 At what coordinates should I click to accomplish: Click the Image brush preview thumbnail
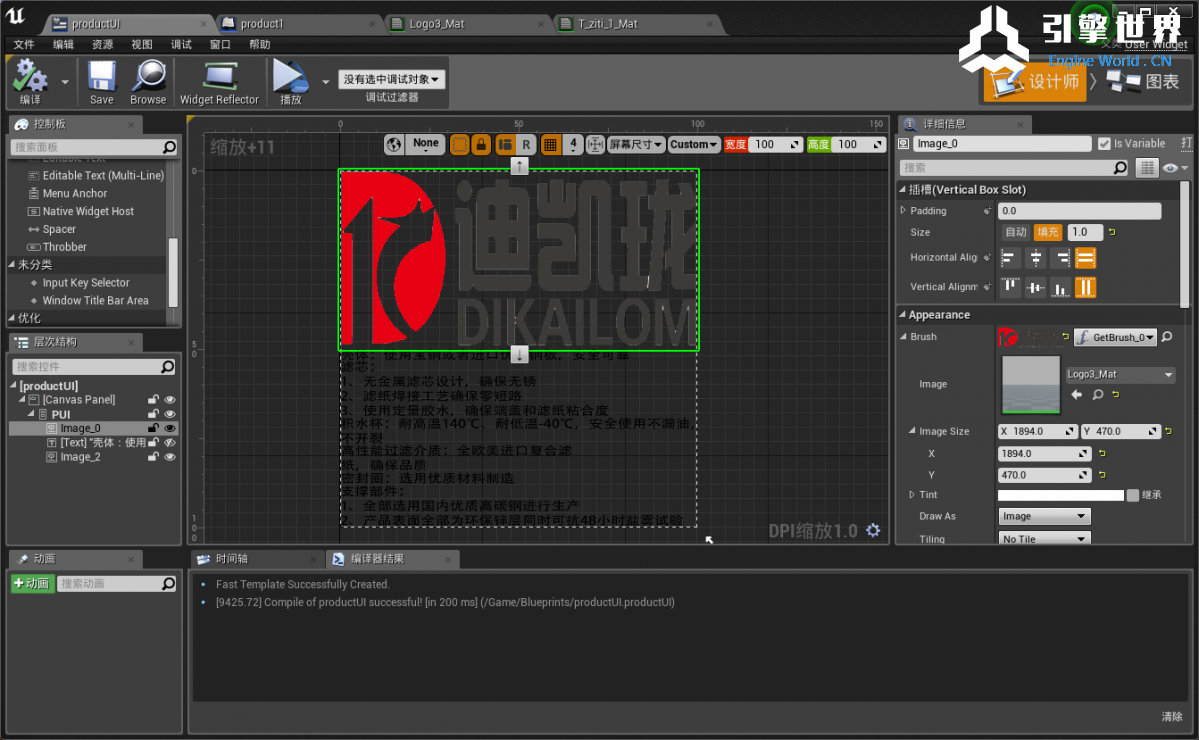(1031, 385)
